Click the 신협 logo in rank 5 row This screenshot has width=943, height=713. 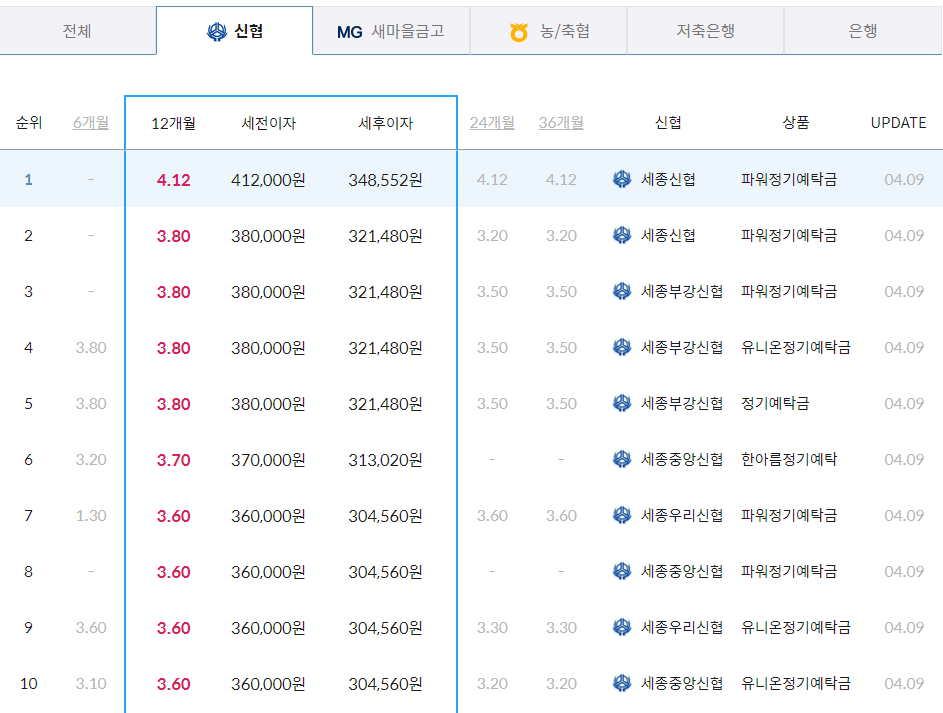tap(622, 403)
